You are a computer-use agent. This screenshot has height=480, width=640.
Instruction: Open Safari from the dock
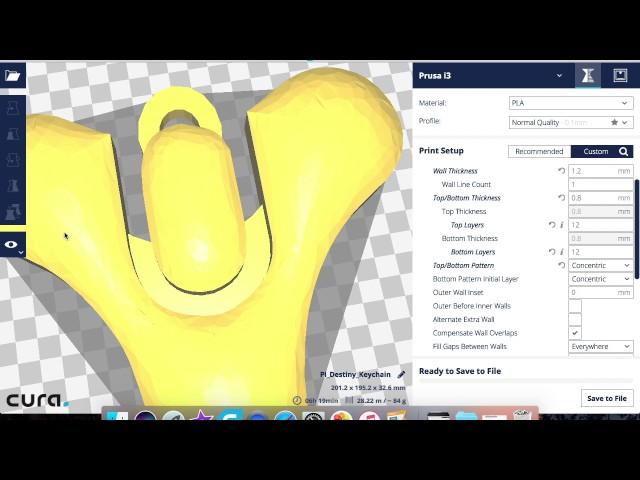(285, 416)
